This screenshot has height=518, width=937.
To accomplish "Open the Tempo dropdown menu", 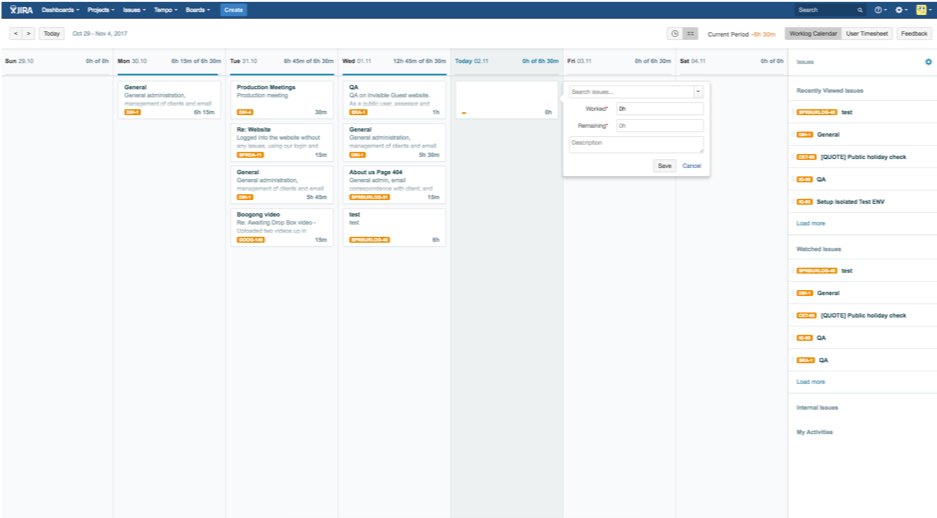I will [x=167, y=9].
